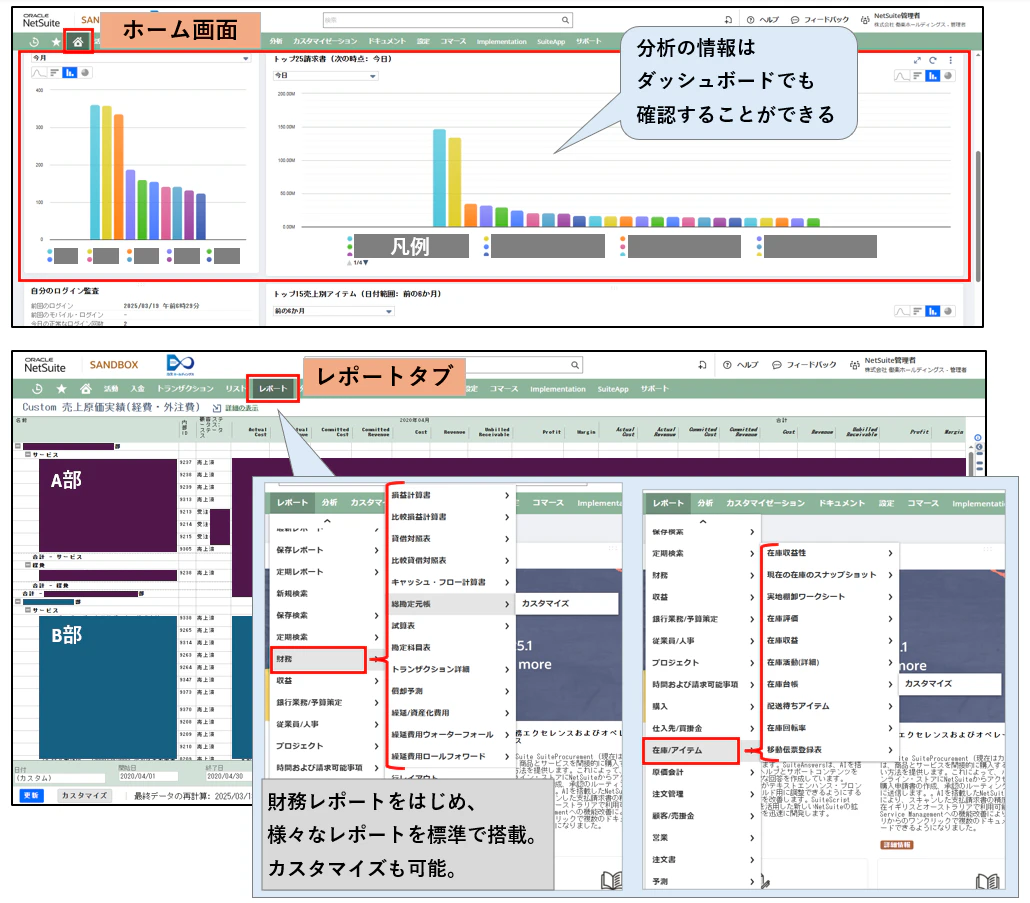Switch Top 25 portlet to line chart
Viewport: 1030px width, 903px height.
tap(902, 76)
